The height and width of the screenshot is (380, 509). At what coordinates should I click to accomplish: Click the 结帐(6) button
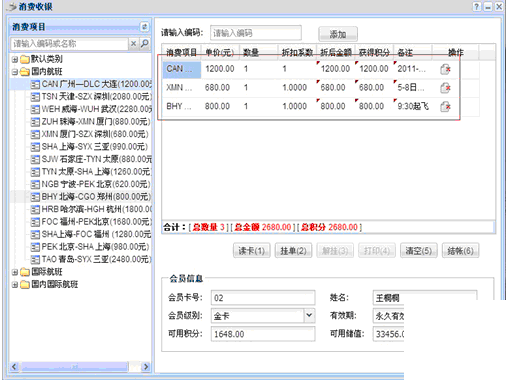click(460, 251)
